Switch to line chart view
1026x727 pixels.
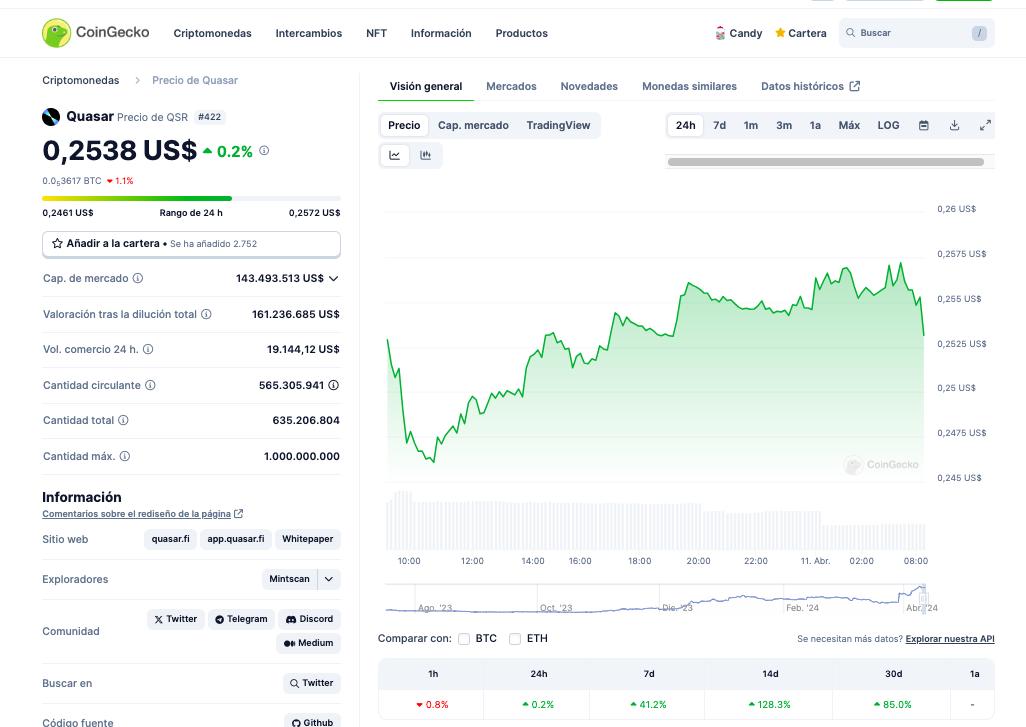click(395, 155)
